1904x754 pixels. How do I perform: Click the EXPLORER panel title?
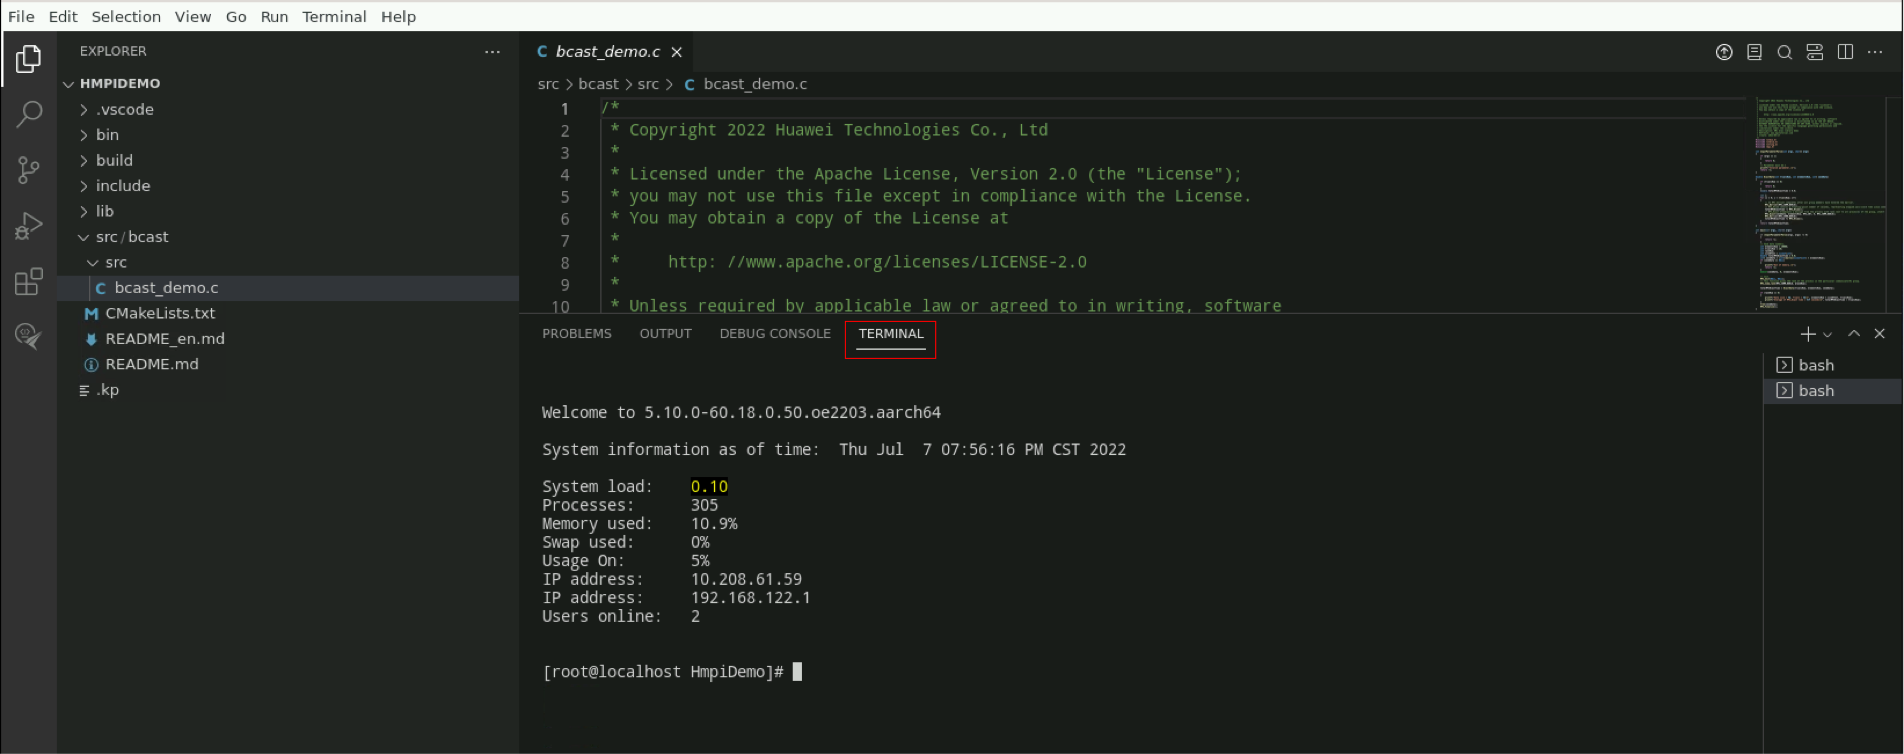click(x=113, y=51)
